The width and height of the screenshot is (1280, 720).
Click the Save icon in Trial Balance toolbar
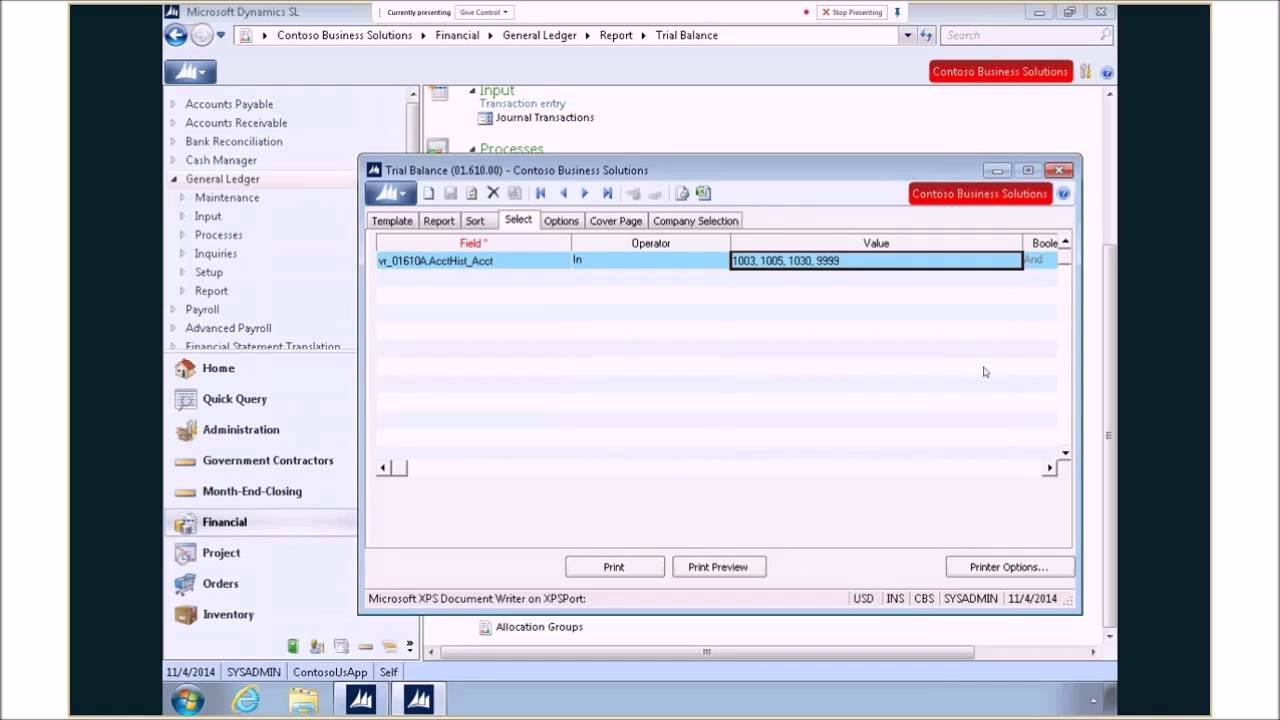pyautogui.click(x=450, y=193)
